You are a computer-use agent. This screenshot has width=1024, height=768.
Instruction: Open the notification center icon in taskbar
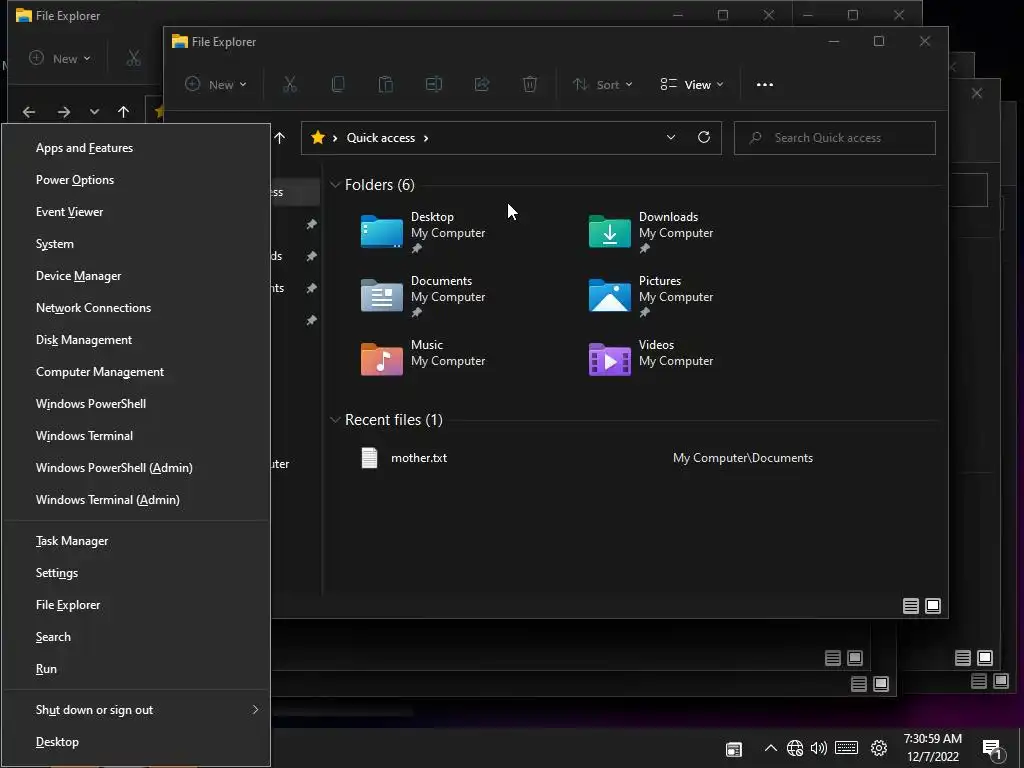tap(992, 749)
